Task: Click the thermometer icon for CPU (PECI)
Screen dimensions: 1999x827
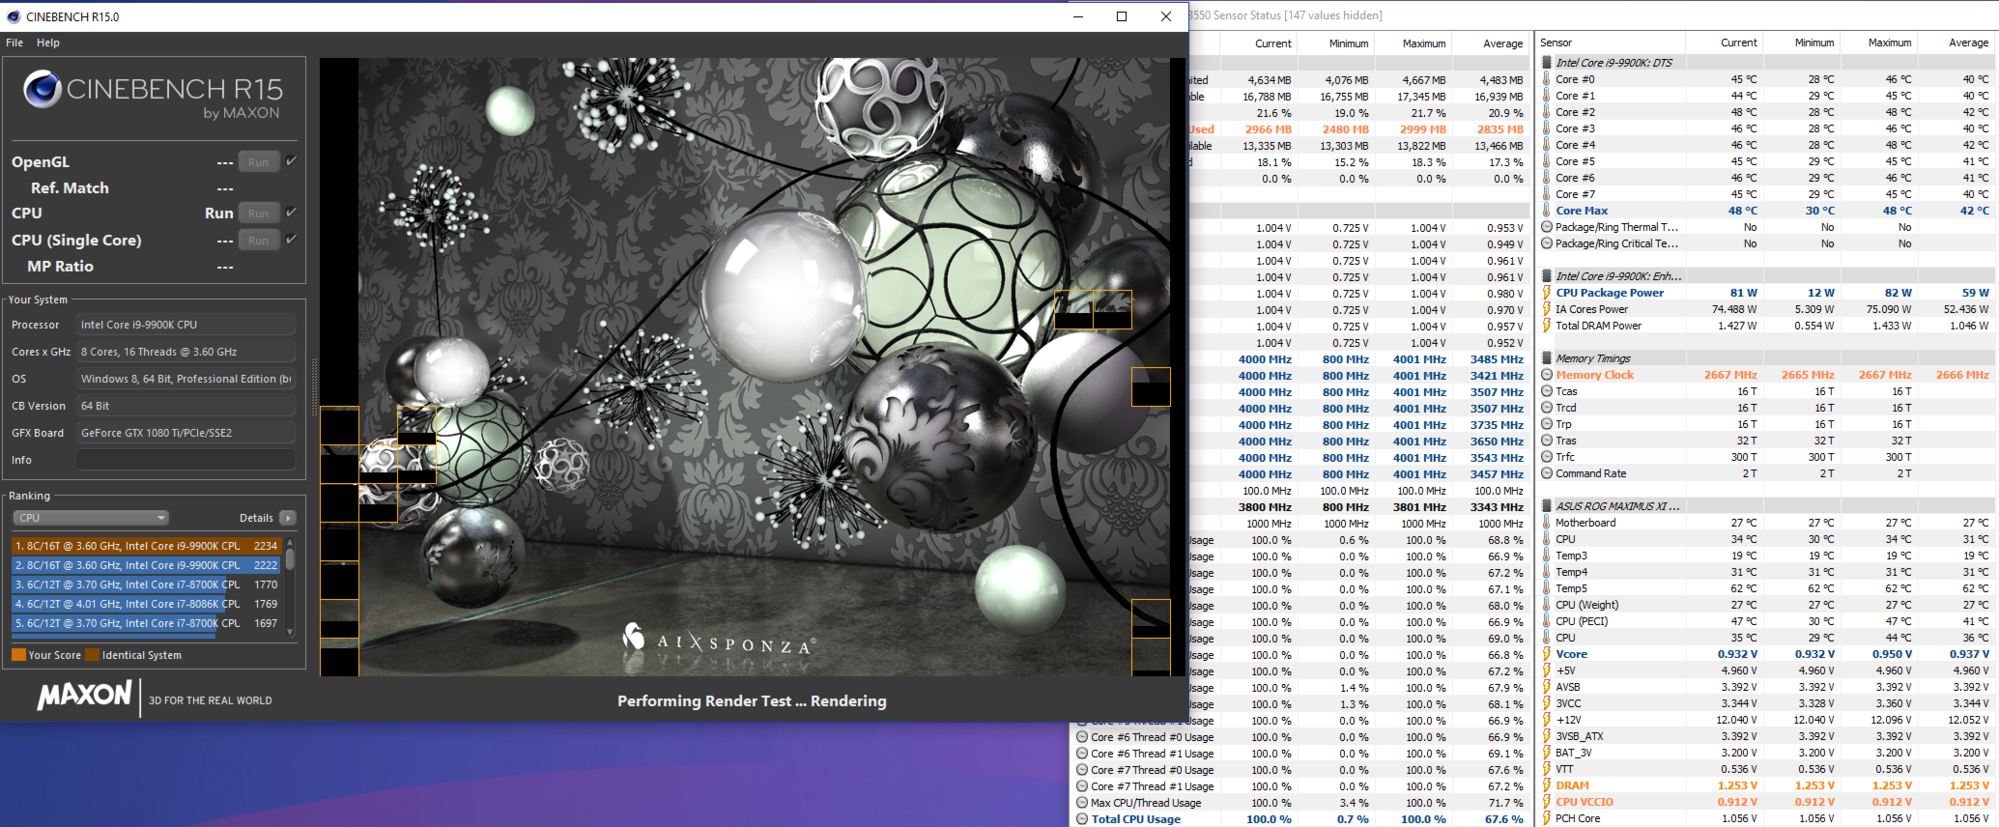Action: (1547, 621)
